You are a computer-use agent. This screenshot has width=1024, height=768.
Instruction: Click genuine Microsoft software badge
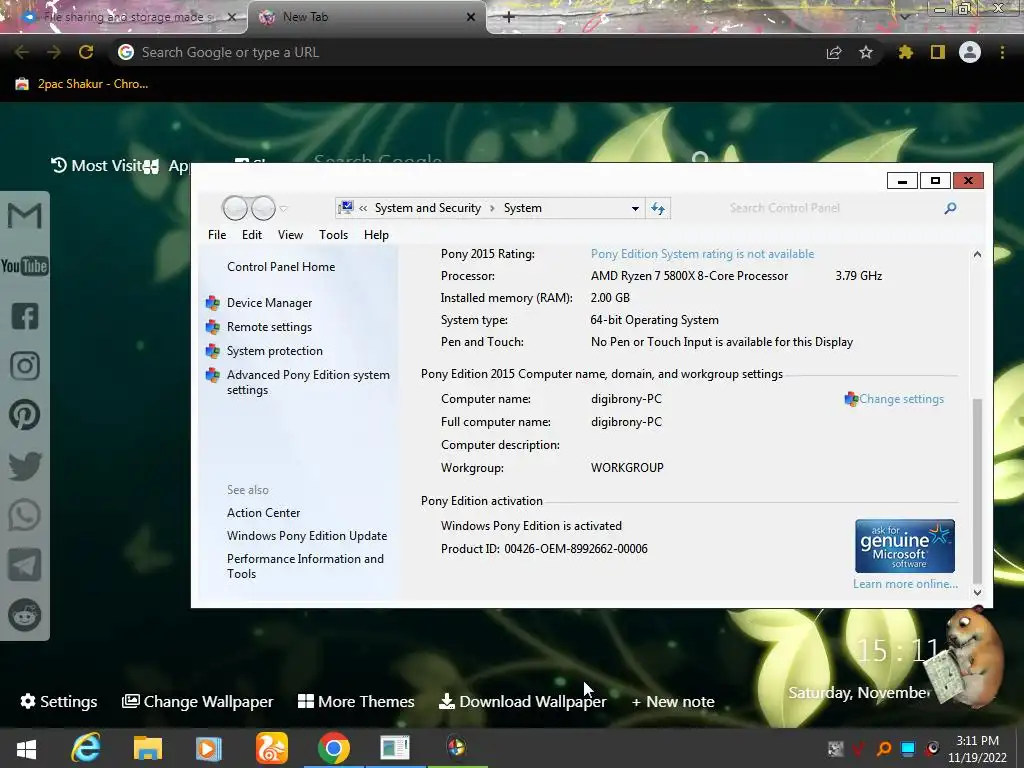[904, 546]
